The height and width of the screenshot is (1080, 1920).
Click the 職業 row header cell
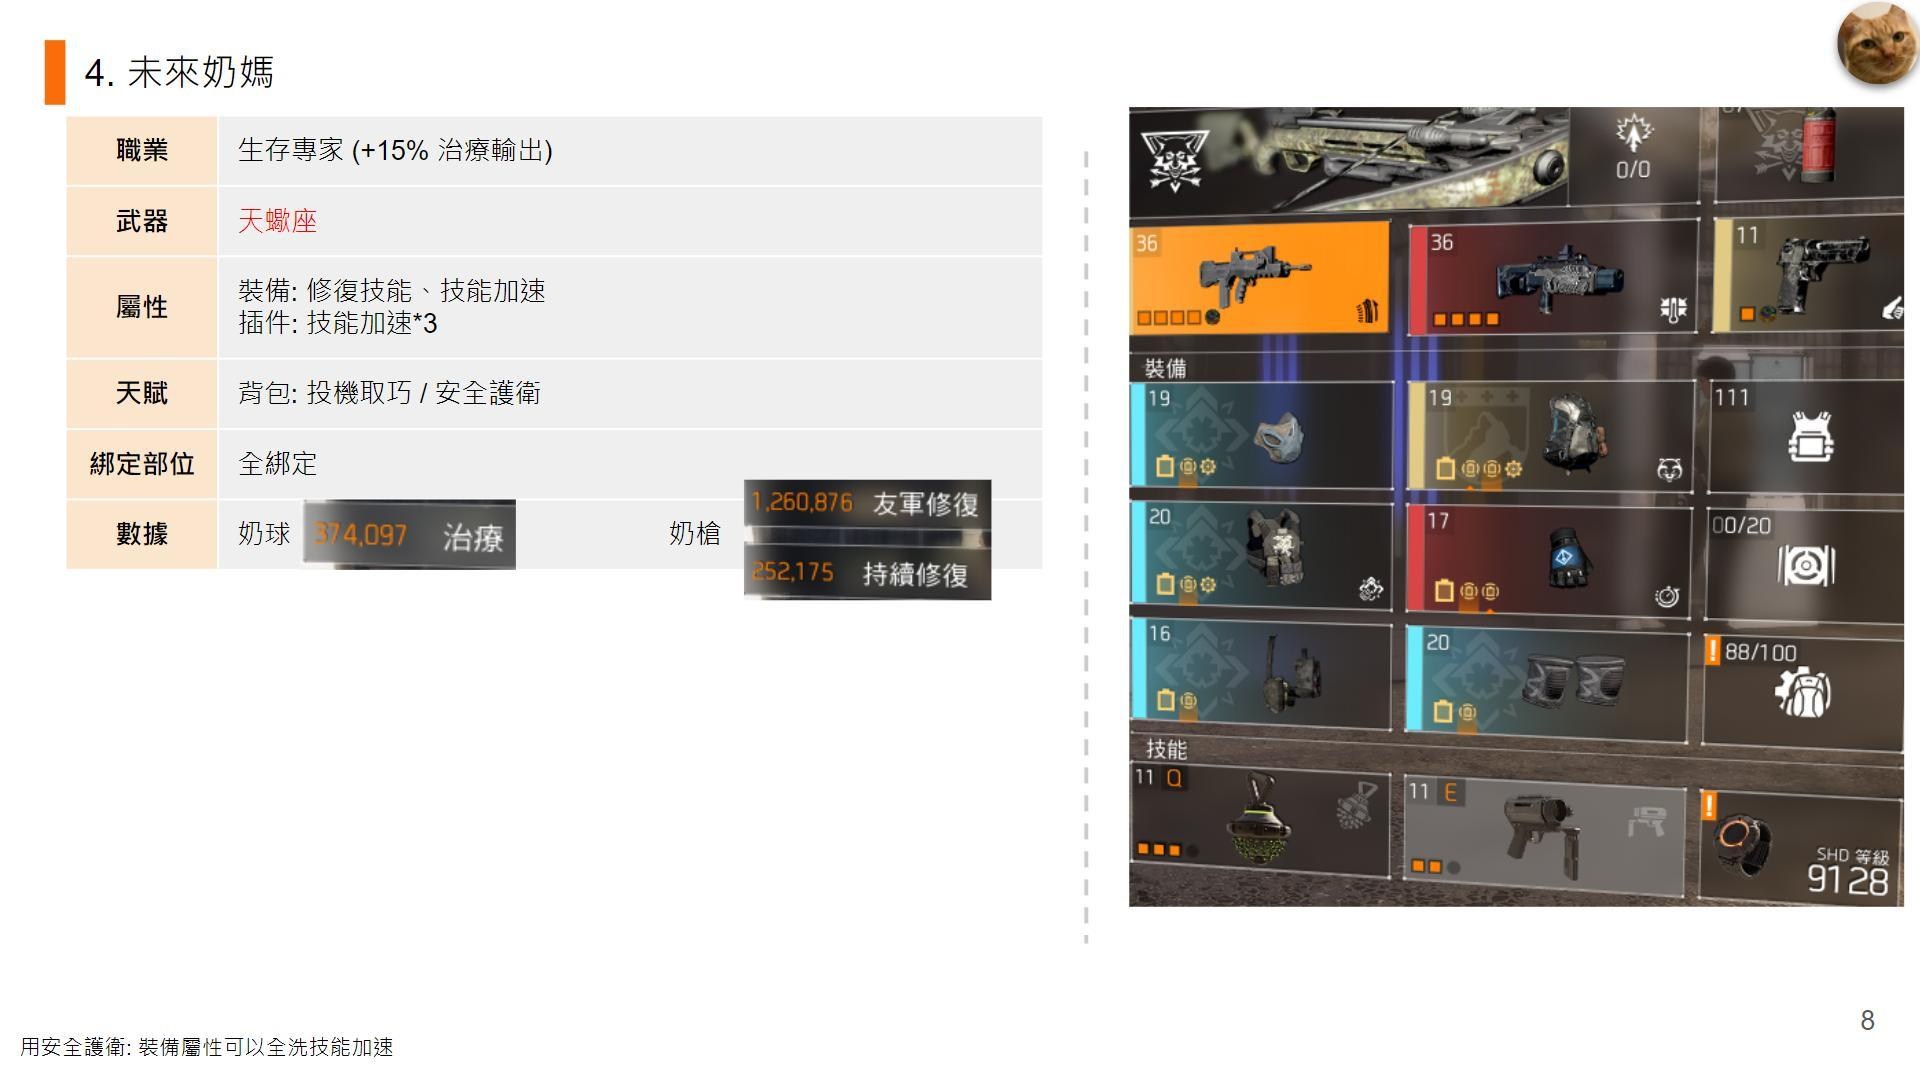coord(142,150)
